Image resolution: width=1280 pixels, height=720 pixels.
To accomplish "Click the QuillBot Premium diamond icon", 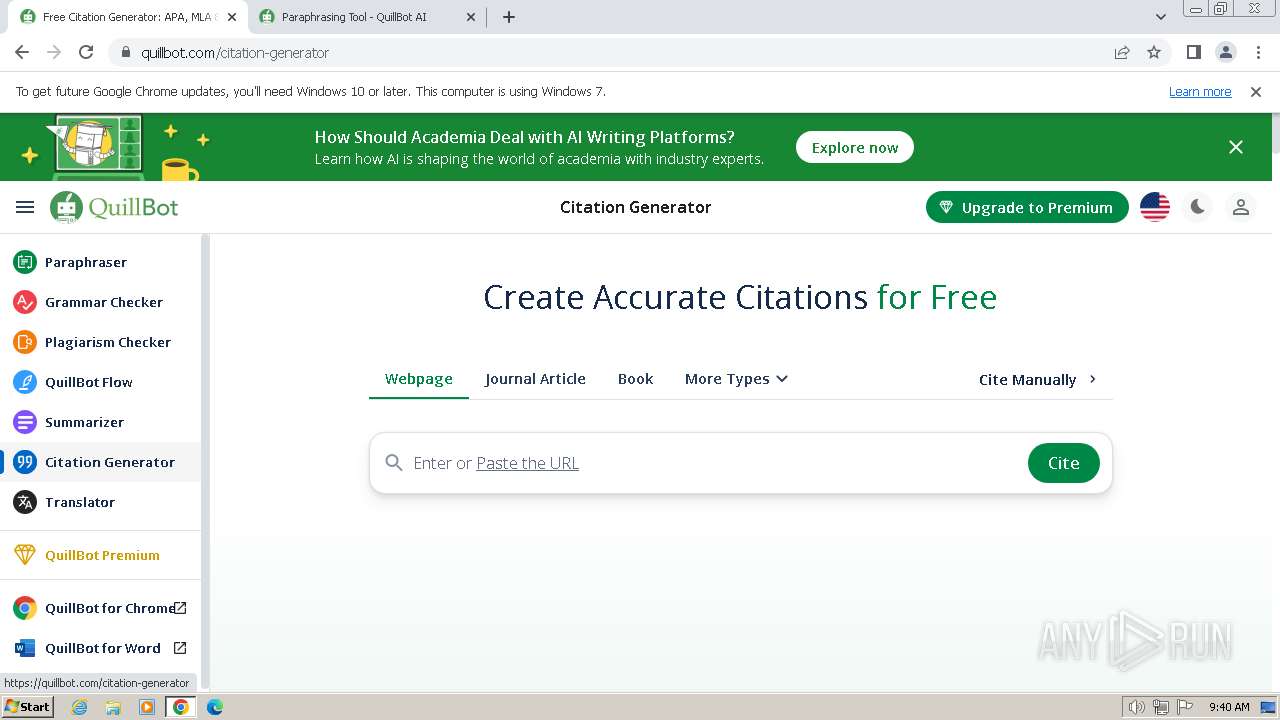I will click(25, 555).
